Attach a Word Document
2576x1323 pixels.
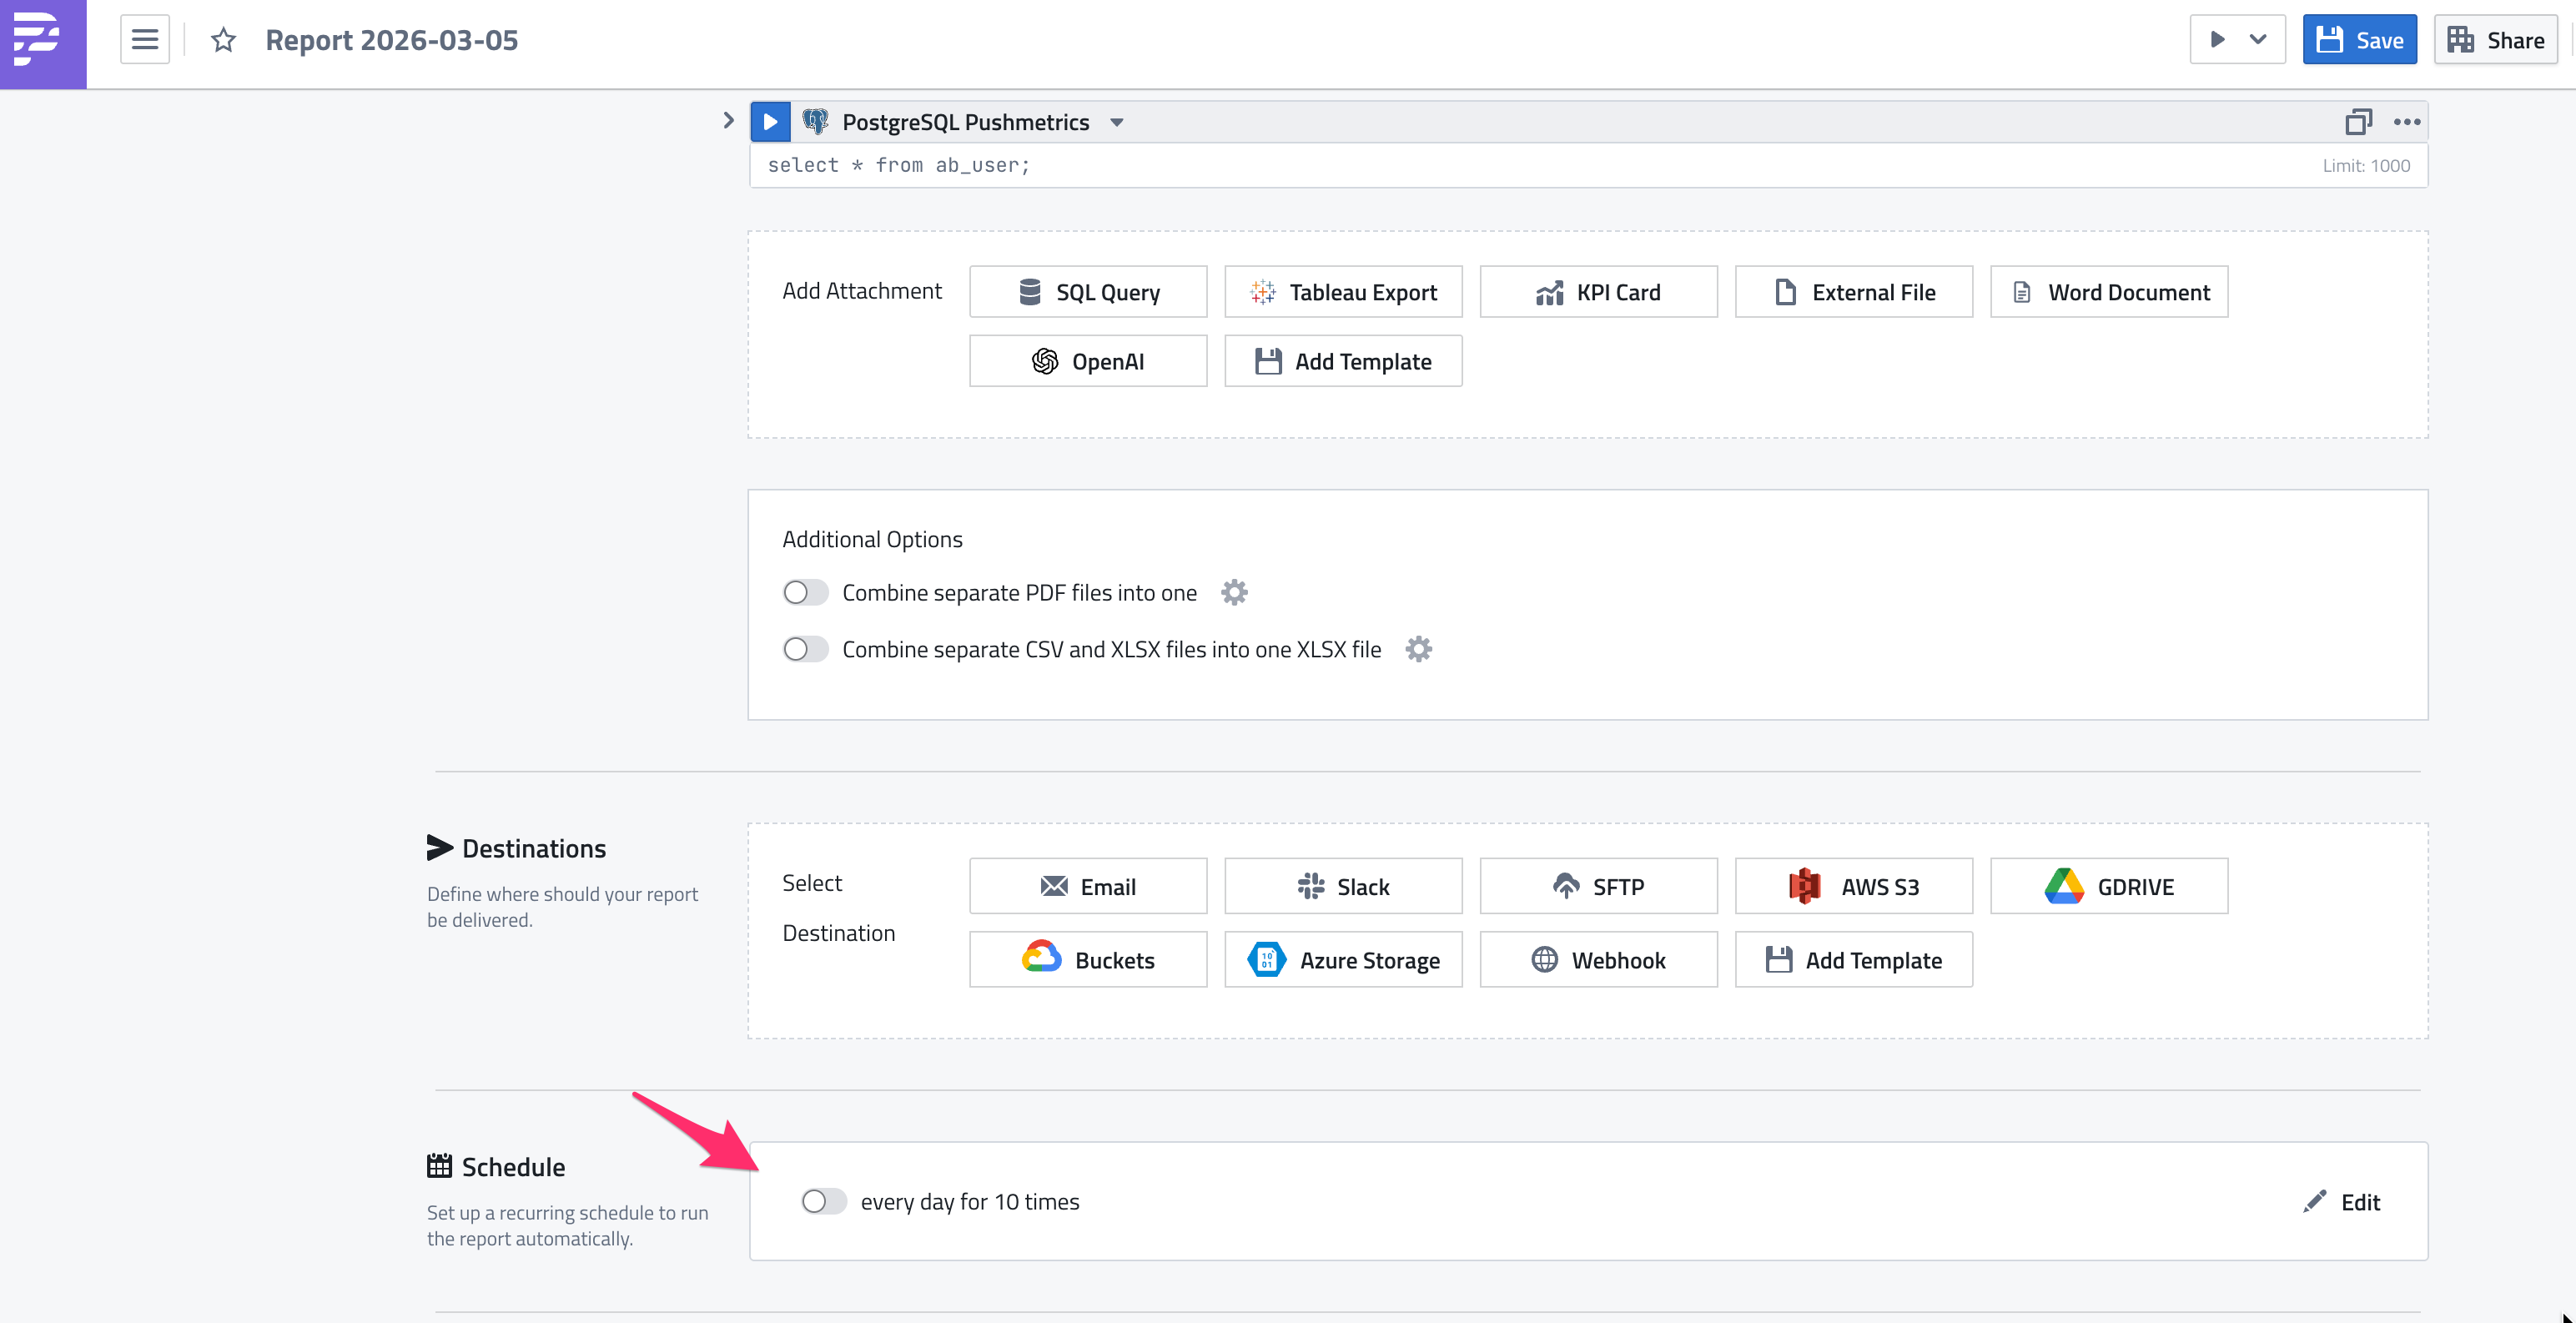pos(2109,291)
